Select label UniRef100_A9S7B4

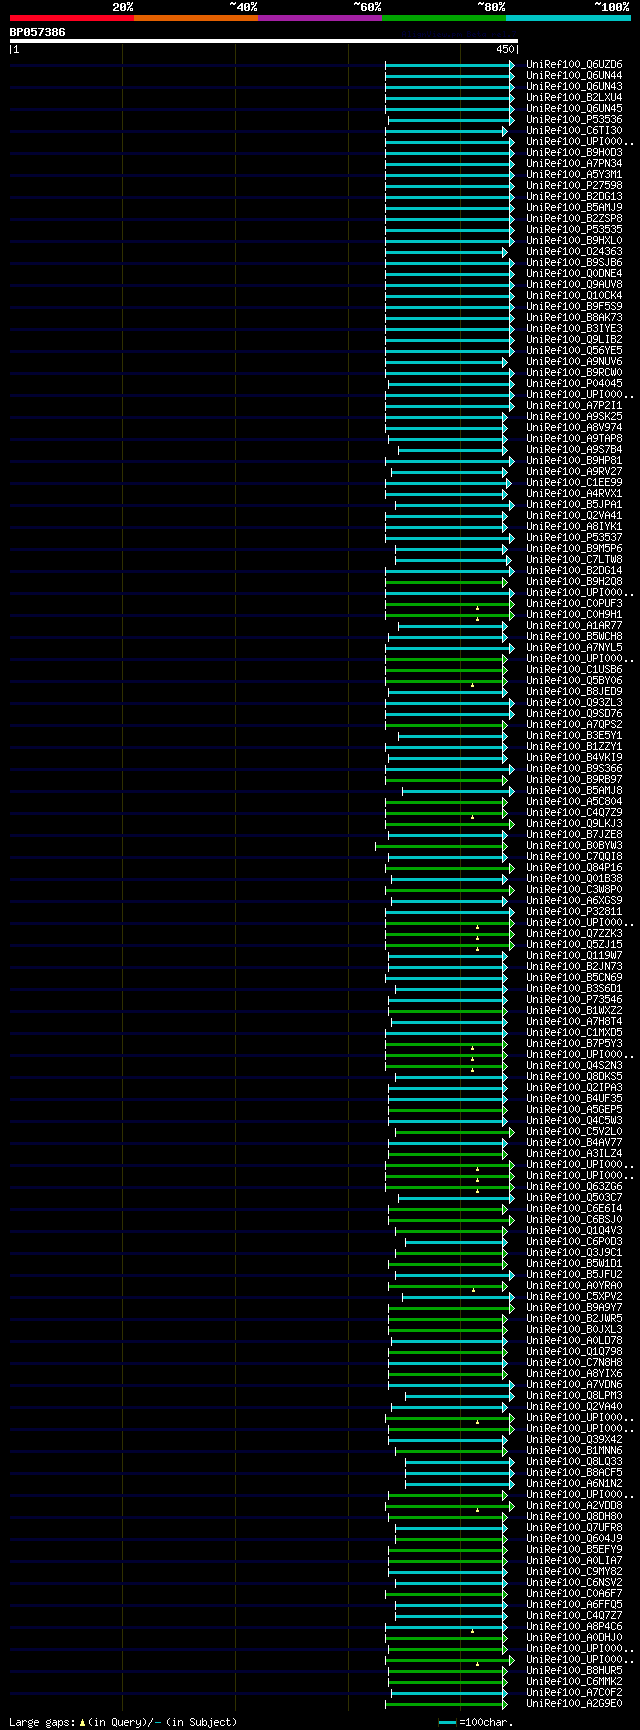(x=574, y=450)
